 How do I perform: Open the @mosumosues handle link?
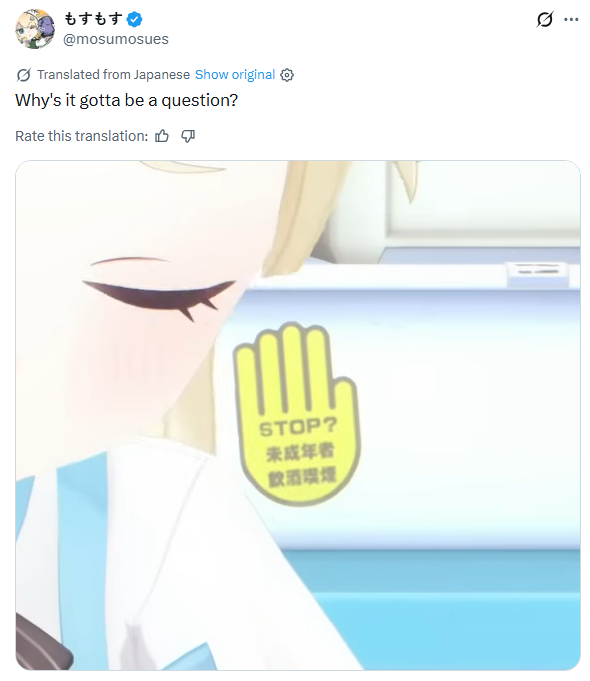click(x=116, y=39)
